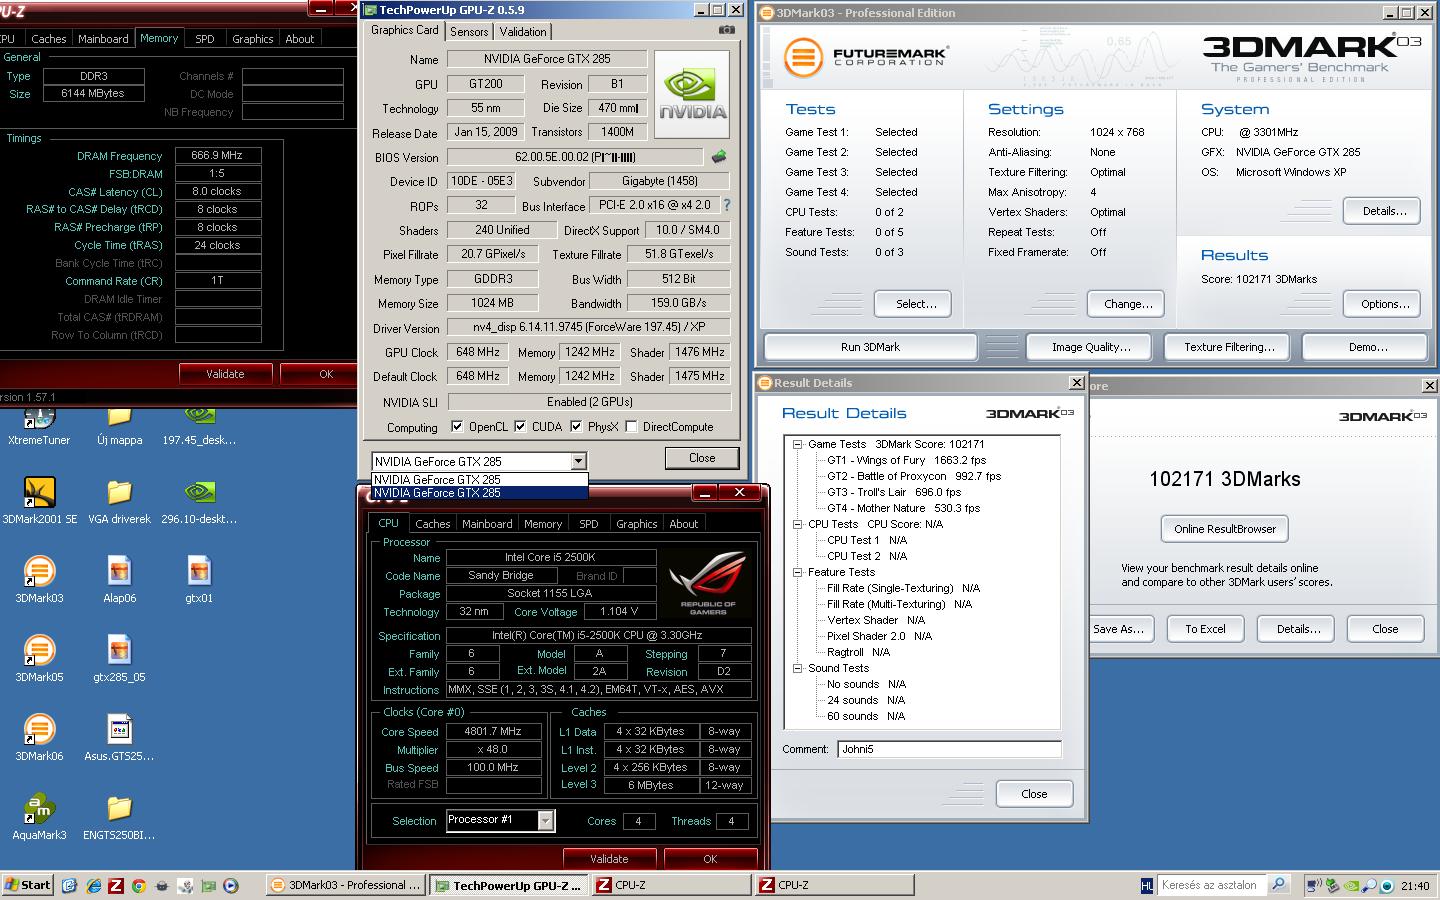Image resolution: width=1440 pixels, height=900 pixels.
Task: Click the NVIDIA logo in GPU-Z
Action: [x=691, y=95]
